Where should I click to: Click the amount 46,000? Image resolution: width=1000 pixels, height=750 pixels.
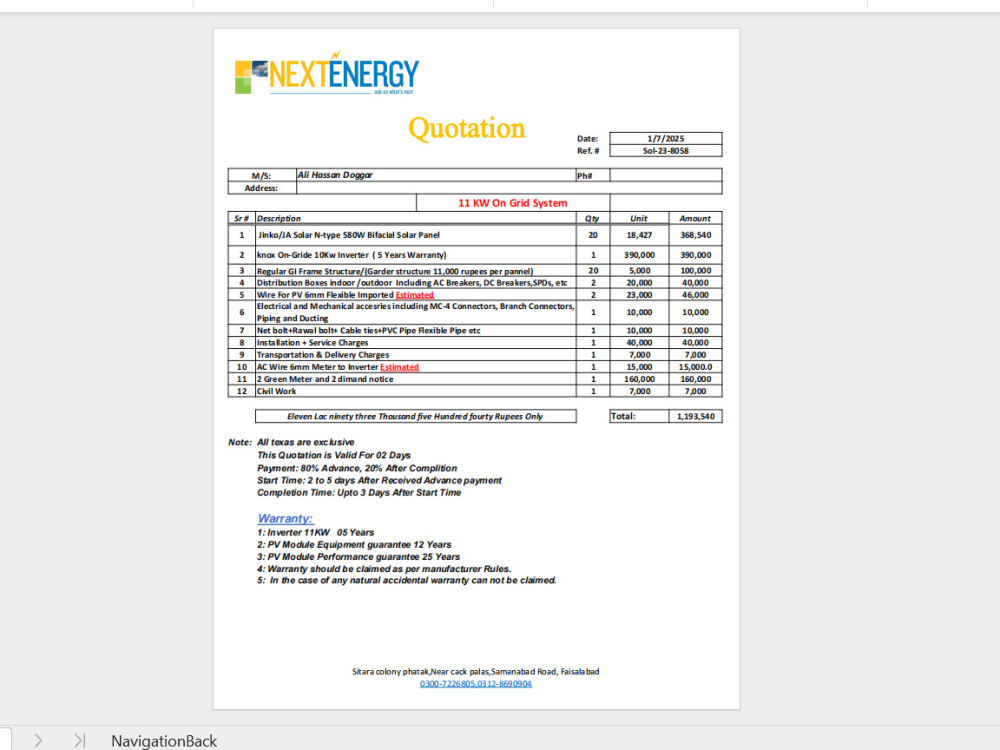(695, 295)
